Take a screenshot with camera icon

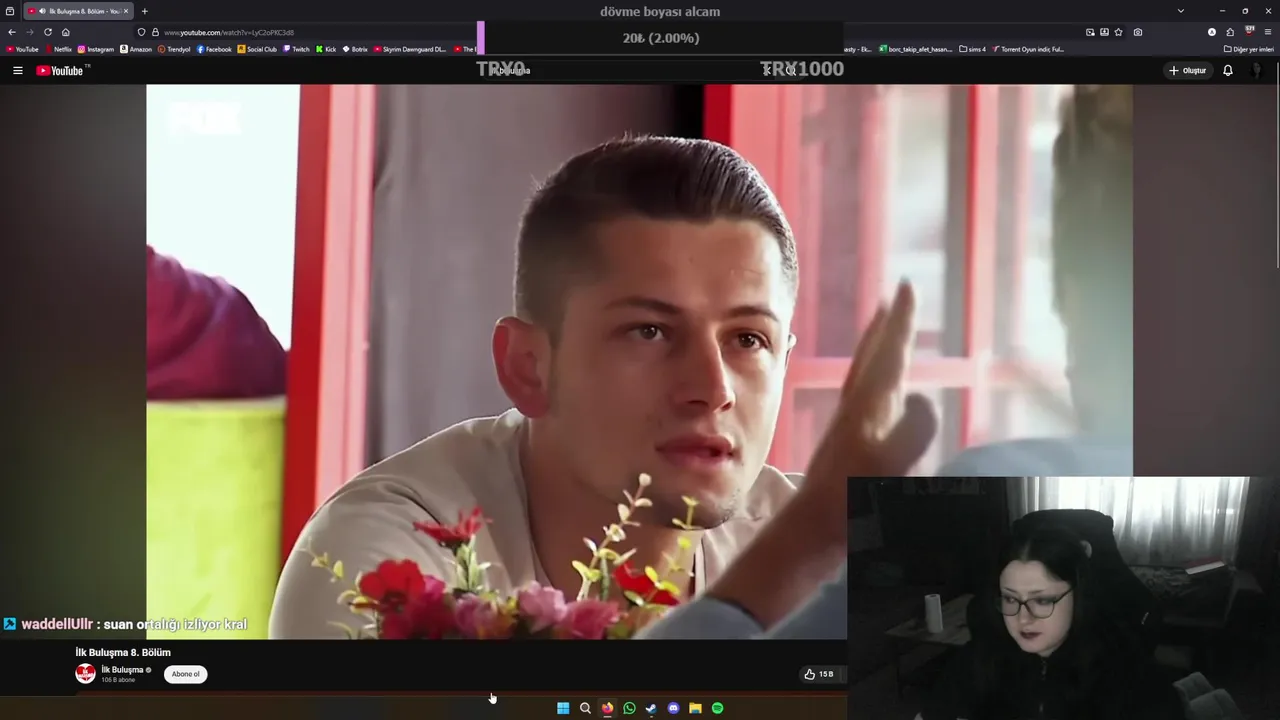pyautogui.click(x=1138, y=32)
